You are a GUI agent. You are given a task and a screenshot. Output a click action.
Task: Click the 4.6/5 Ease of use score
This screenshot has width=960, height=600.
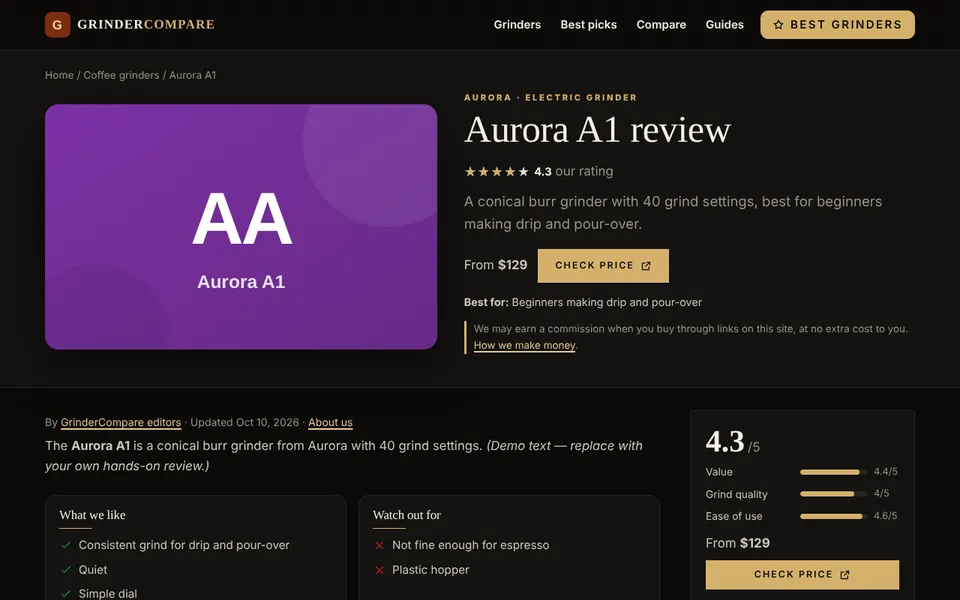pos(885,516)
